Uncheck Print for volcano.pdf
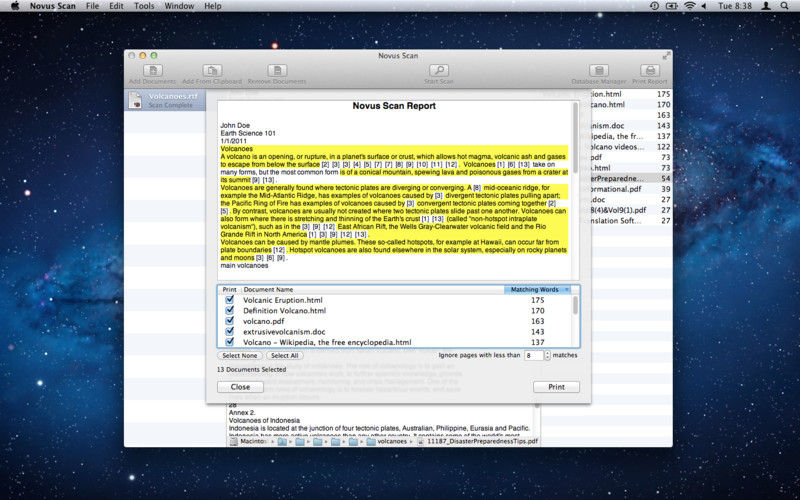Viewport: 800px width, 500px height. click(x=230, y=320)
